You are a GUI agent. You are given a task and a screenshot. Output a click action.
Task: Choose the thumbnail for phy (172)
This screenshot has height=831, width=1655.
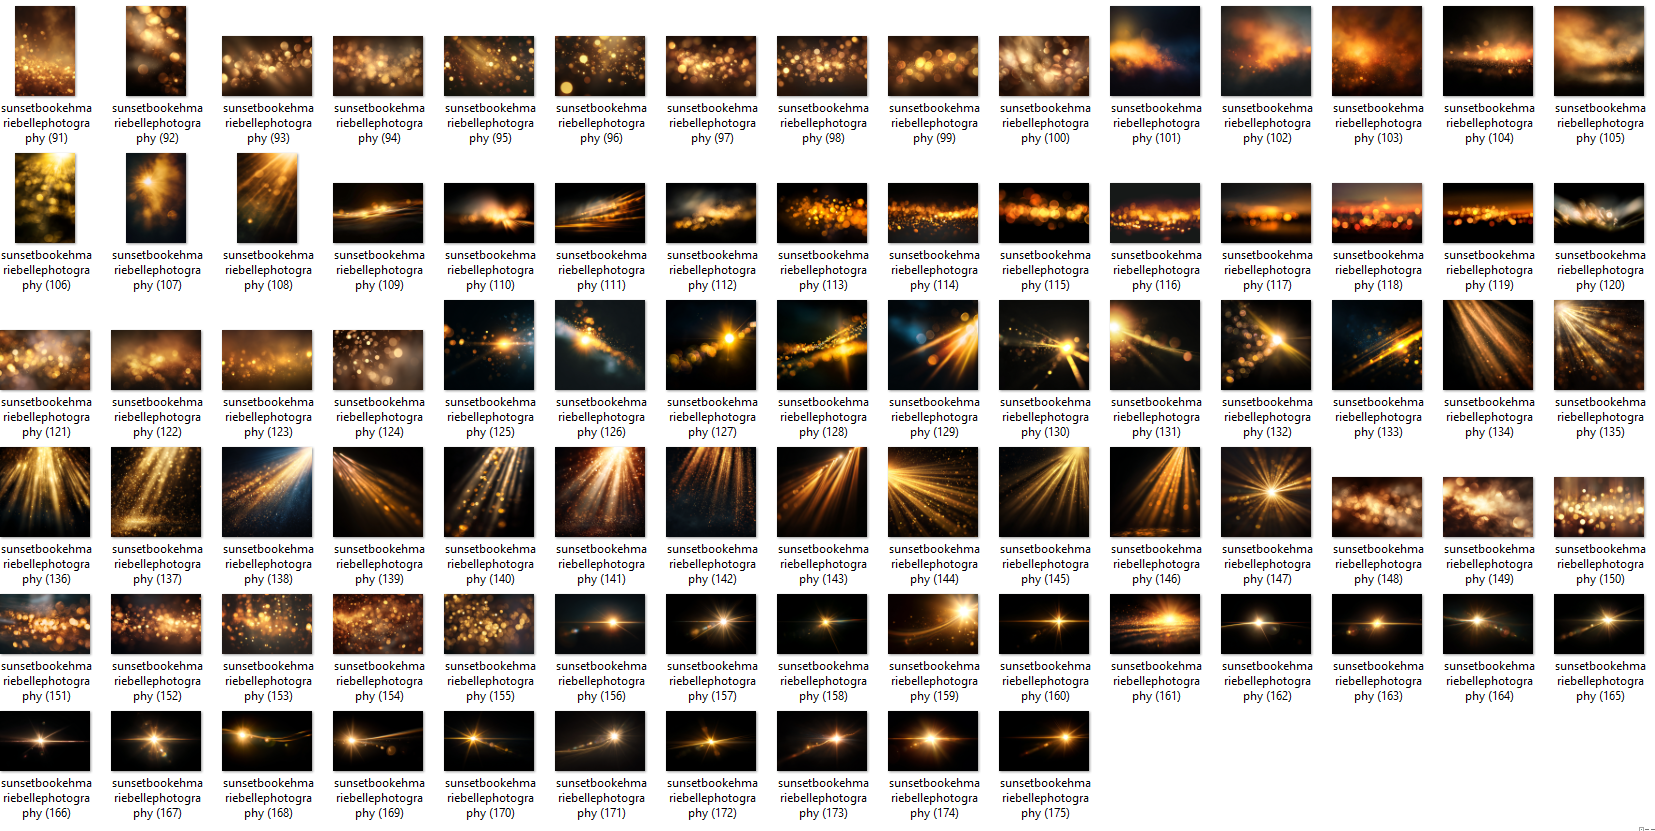(711, 741)
